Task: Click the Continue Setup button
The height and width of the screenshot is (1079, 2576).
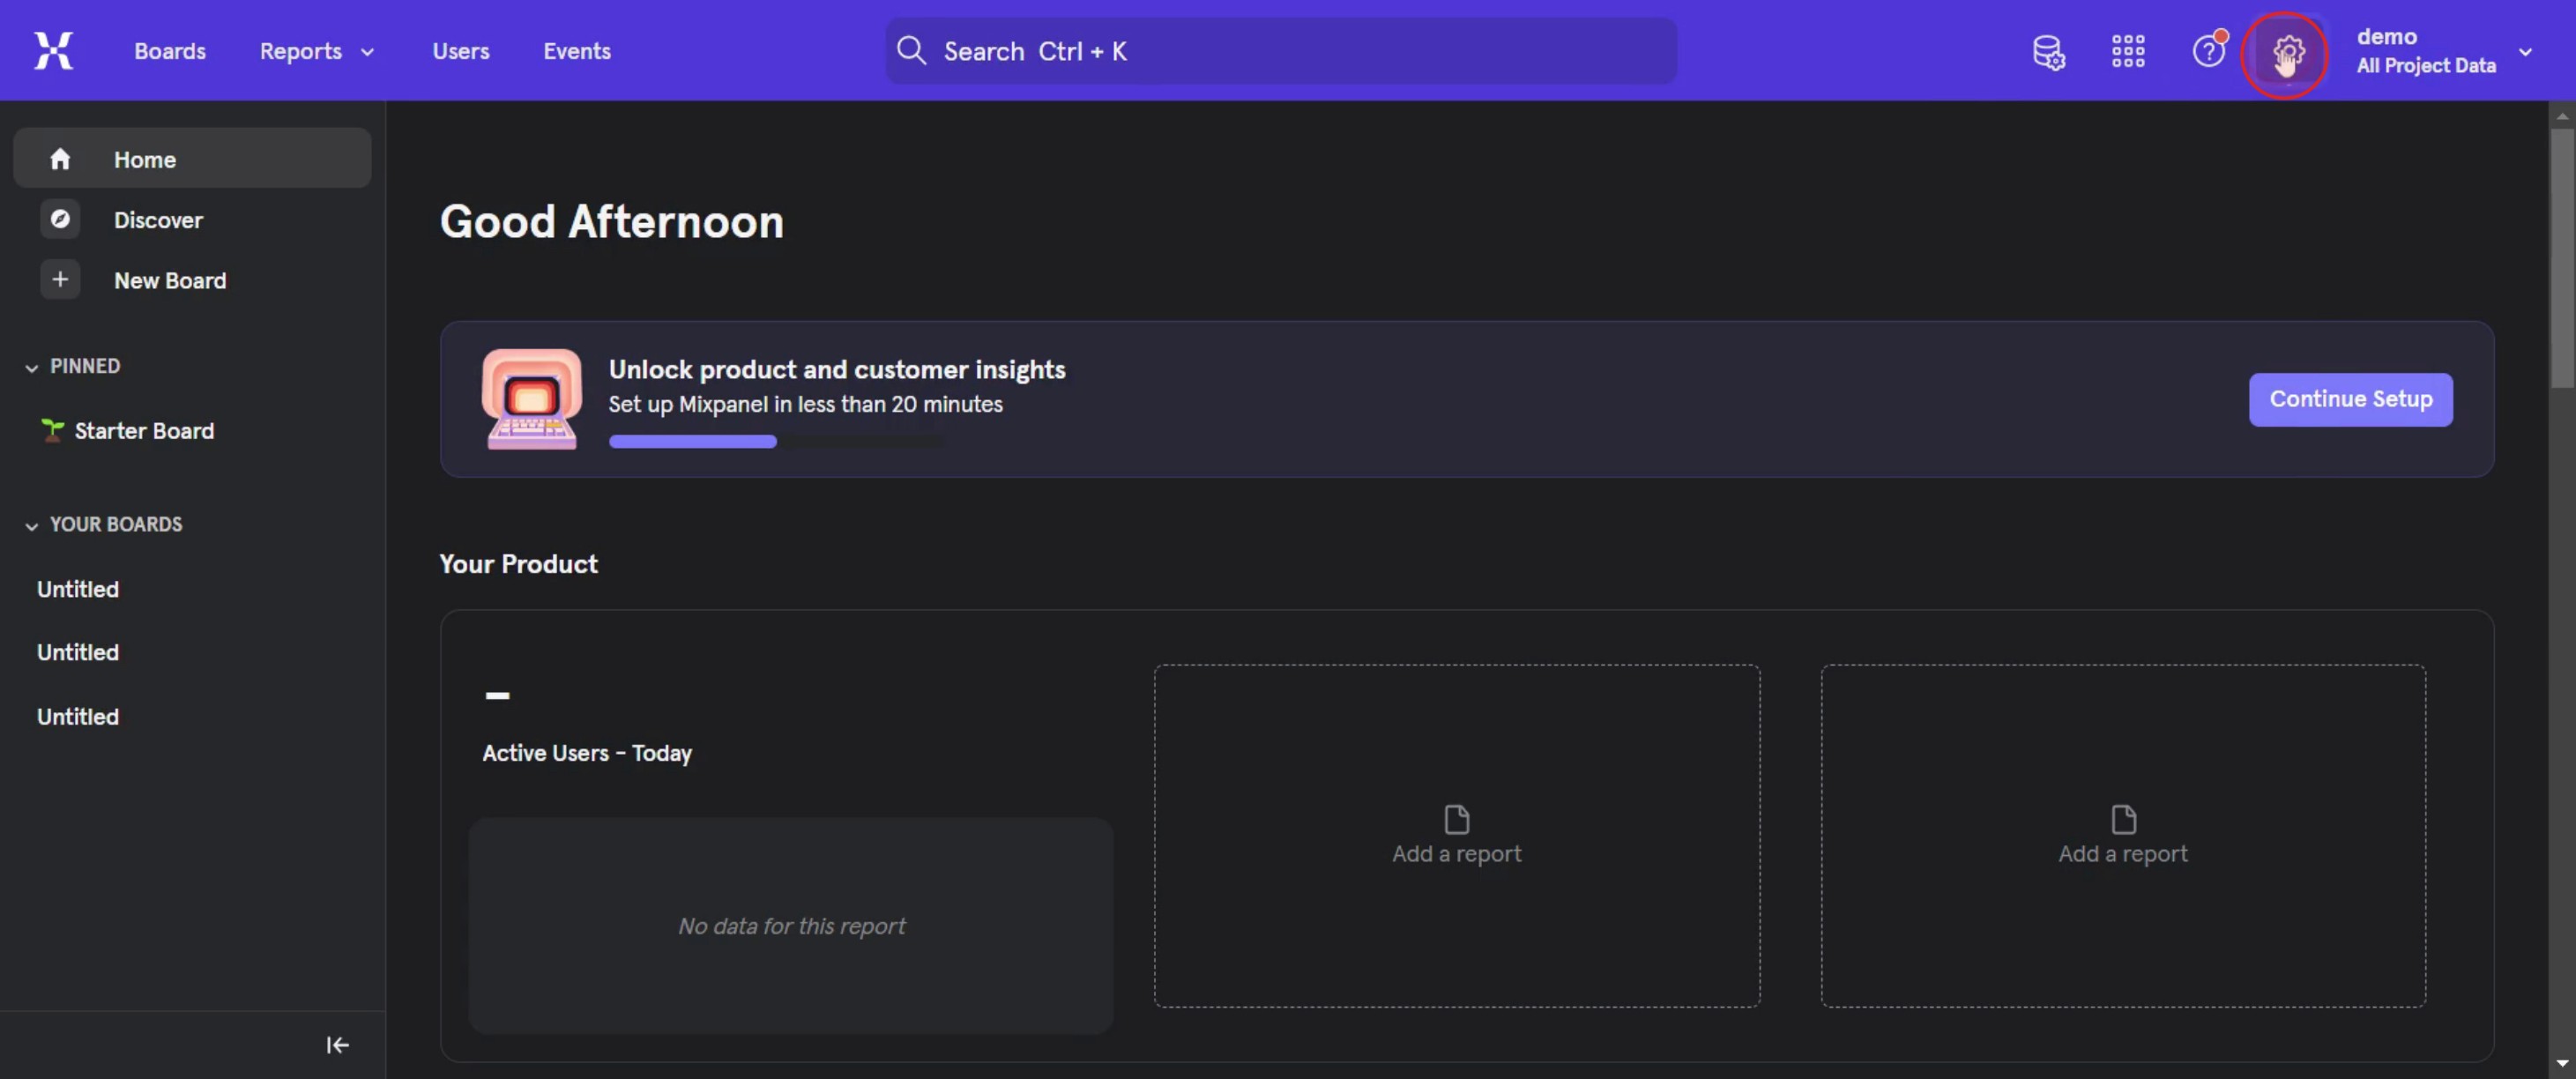Action: point(2349,399)
